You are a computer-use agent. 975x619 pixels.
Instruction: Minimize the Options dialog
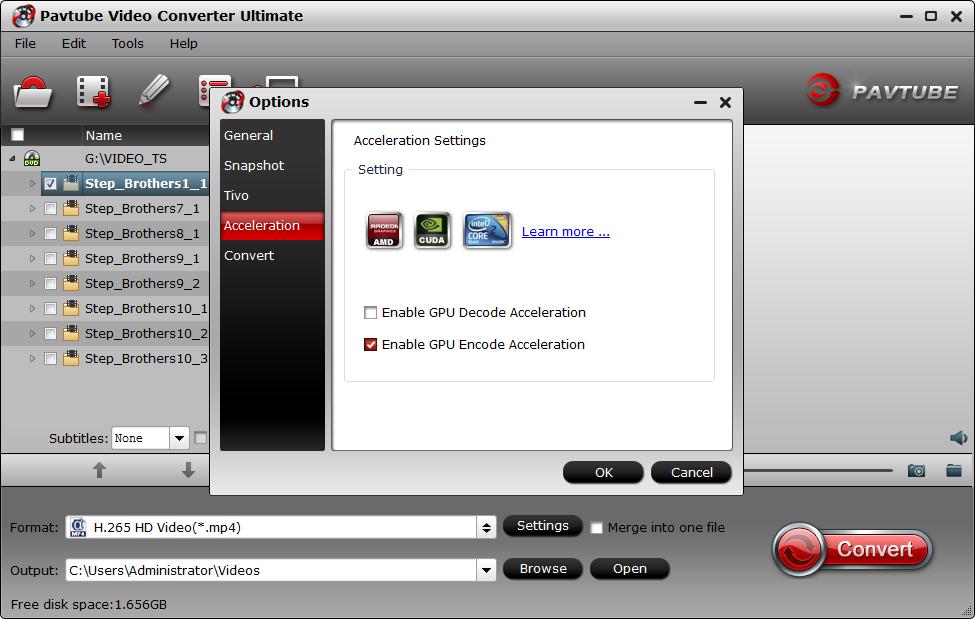[x=700, y=102]
